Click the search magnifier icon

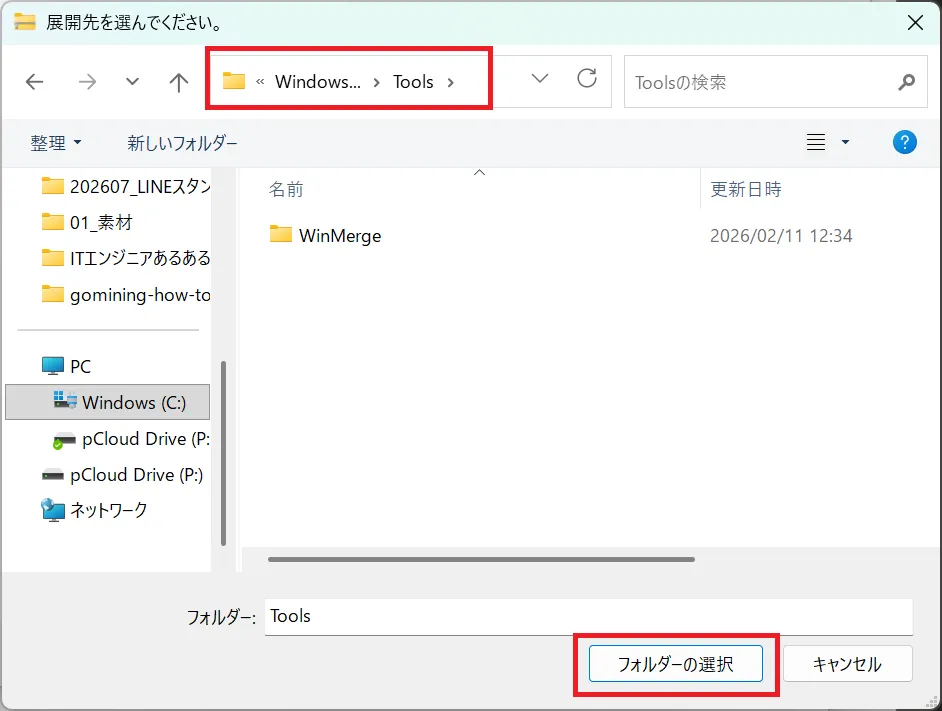coord(907,82)
